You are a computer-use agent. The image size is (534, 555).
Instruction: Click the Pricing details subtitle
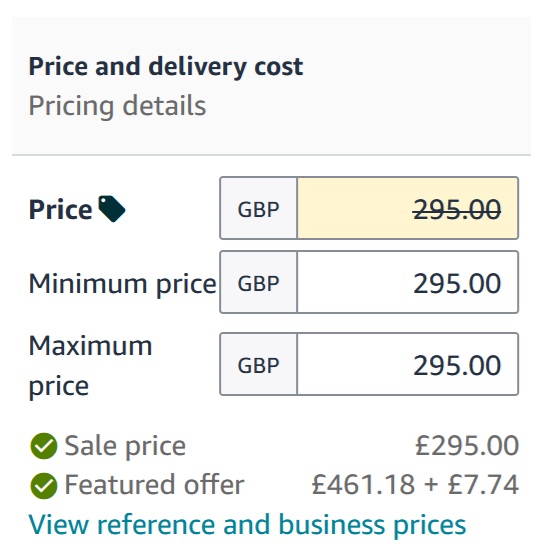tap(117, 106)
